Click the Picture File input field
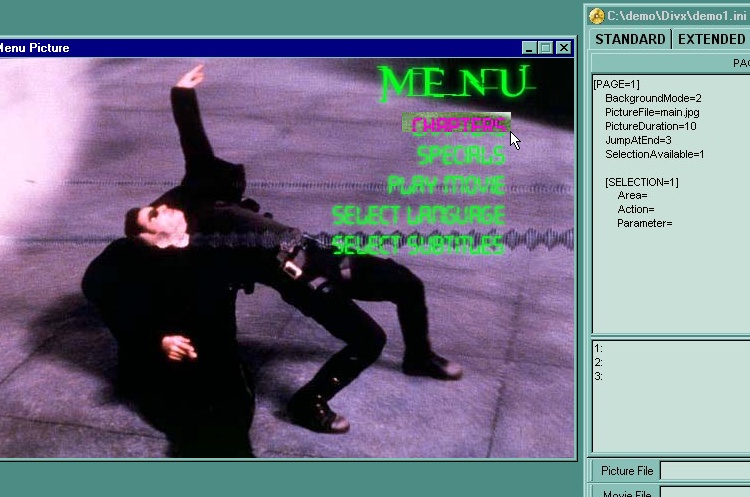The width and height of the screenshot is (750, 497). [x=705, y=471]
